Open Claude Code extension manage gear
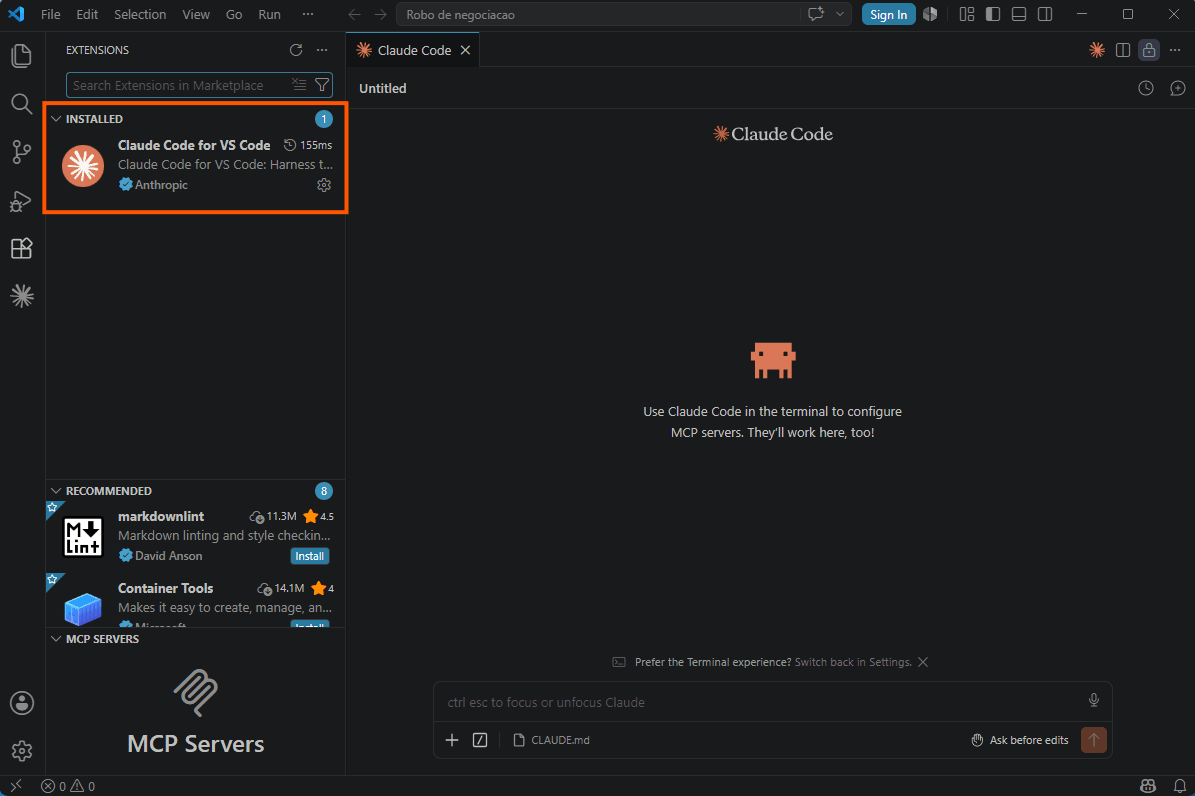1195x796 pixels. click(x=324, y=185)
